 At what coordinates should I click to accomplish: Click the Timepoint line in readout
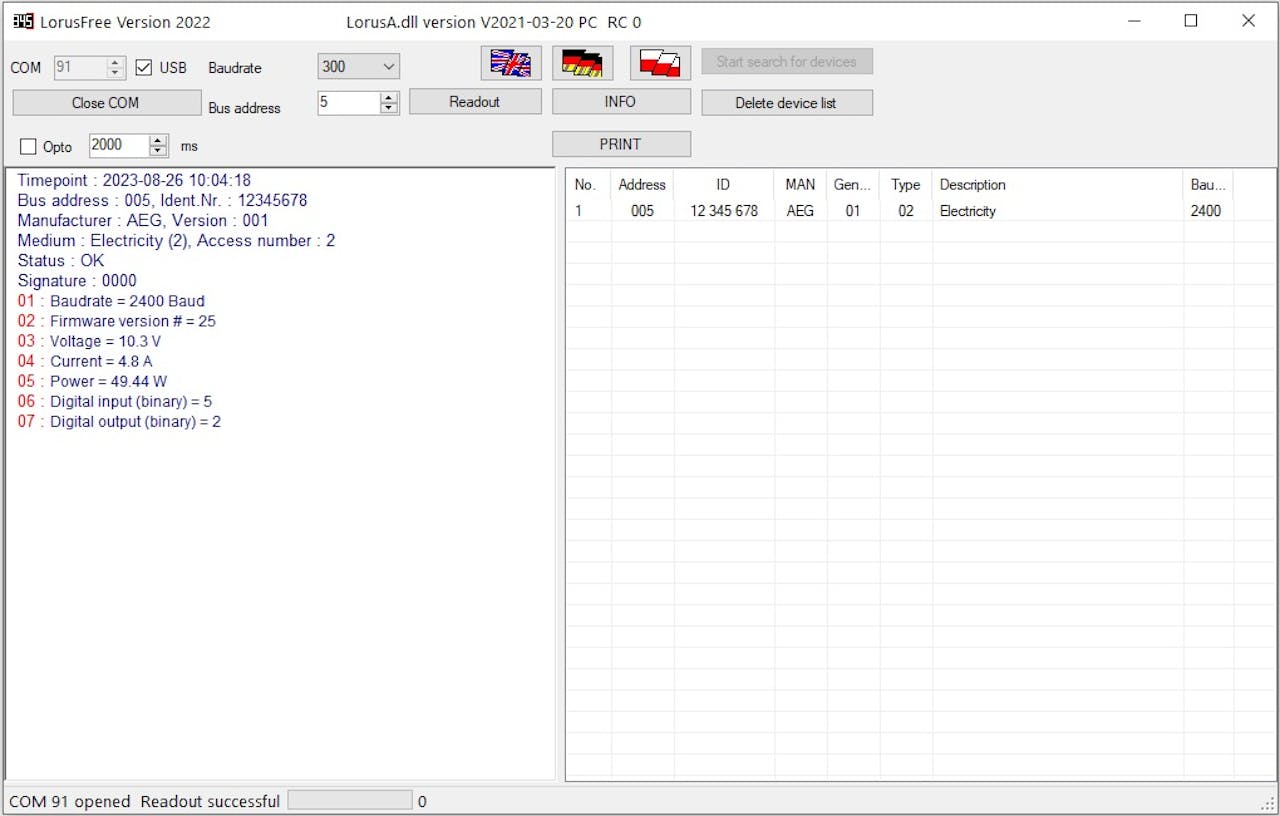tap(134, 181)
